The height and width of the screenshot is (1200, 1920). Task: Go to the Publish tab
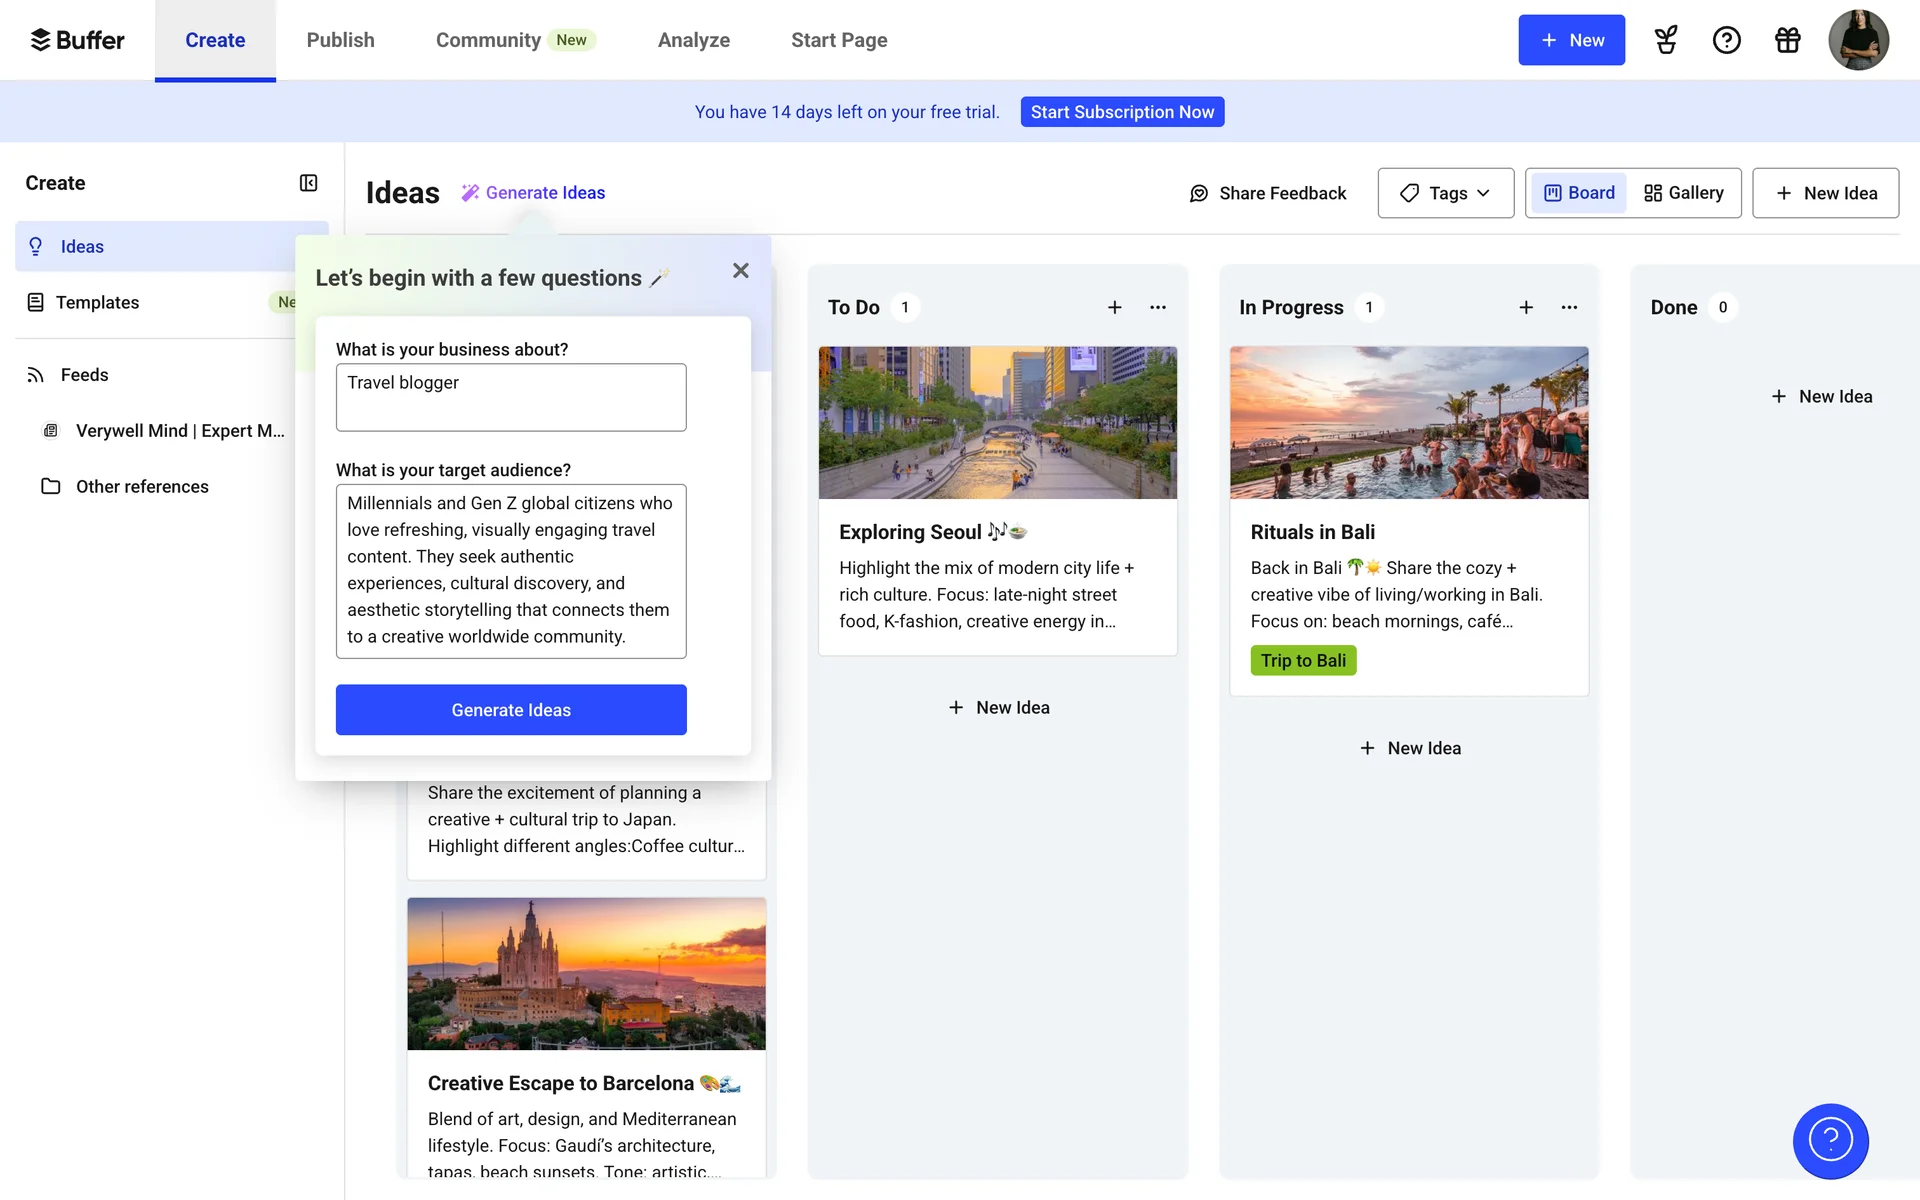(x=340, y=40)
